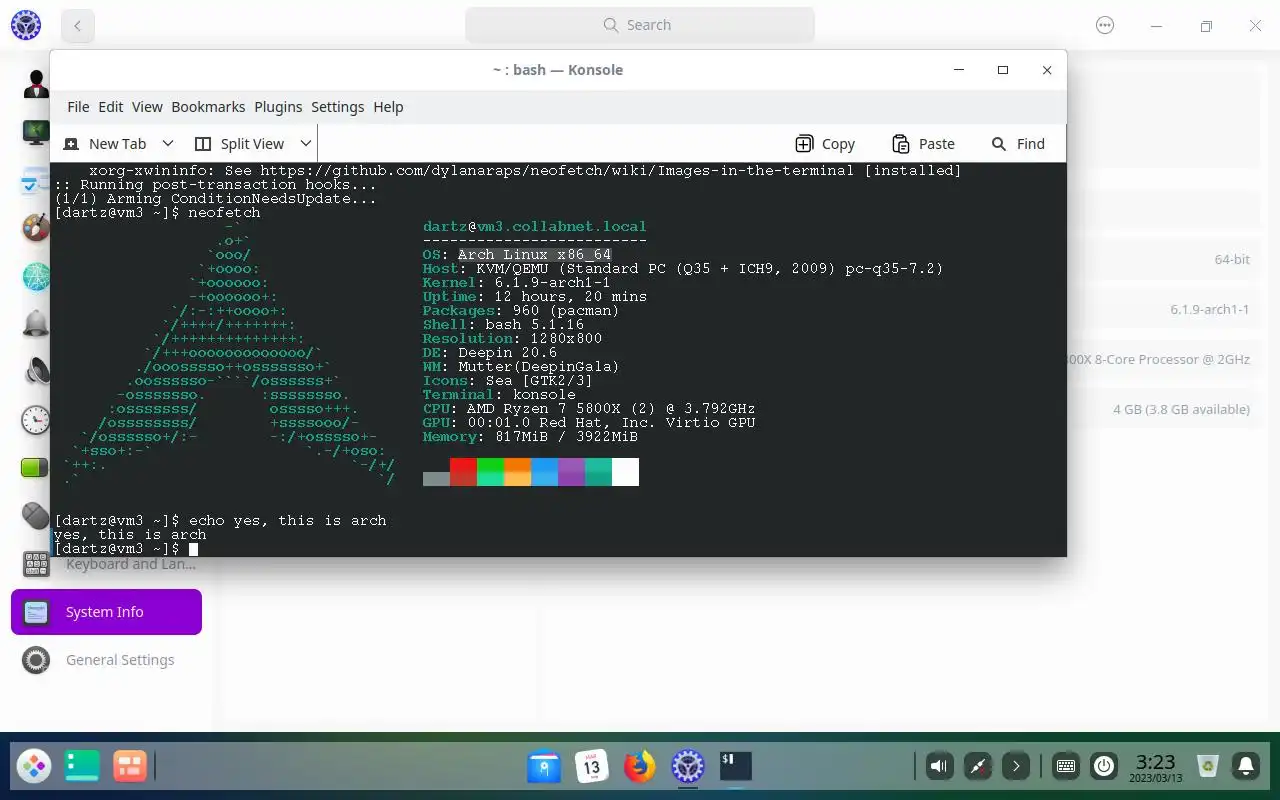Image resolution: width=1280 pixels, height=800 pixels.
Task: Open the Settings menu in Konsole
Action: point(338,107)
